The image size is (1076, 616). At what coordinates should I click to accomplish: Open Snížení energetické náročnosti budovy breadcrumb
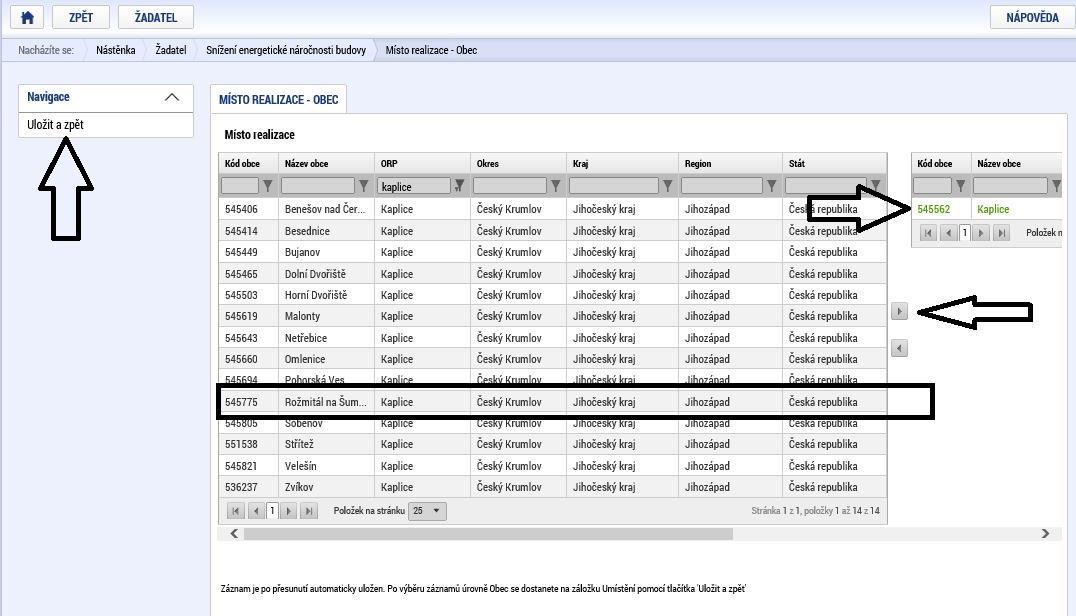(x=286, y=50)
